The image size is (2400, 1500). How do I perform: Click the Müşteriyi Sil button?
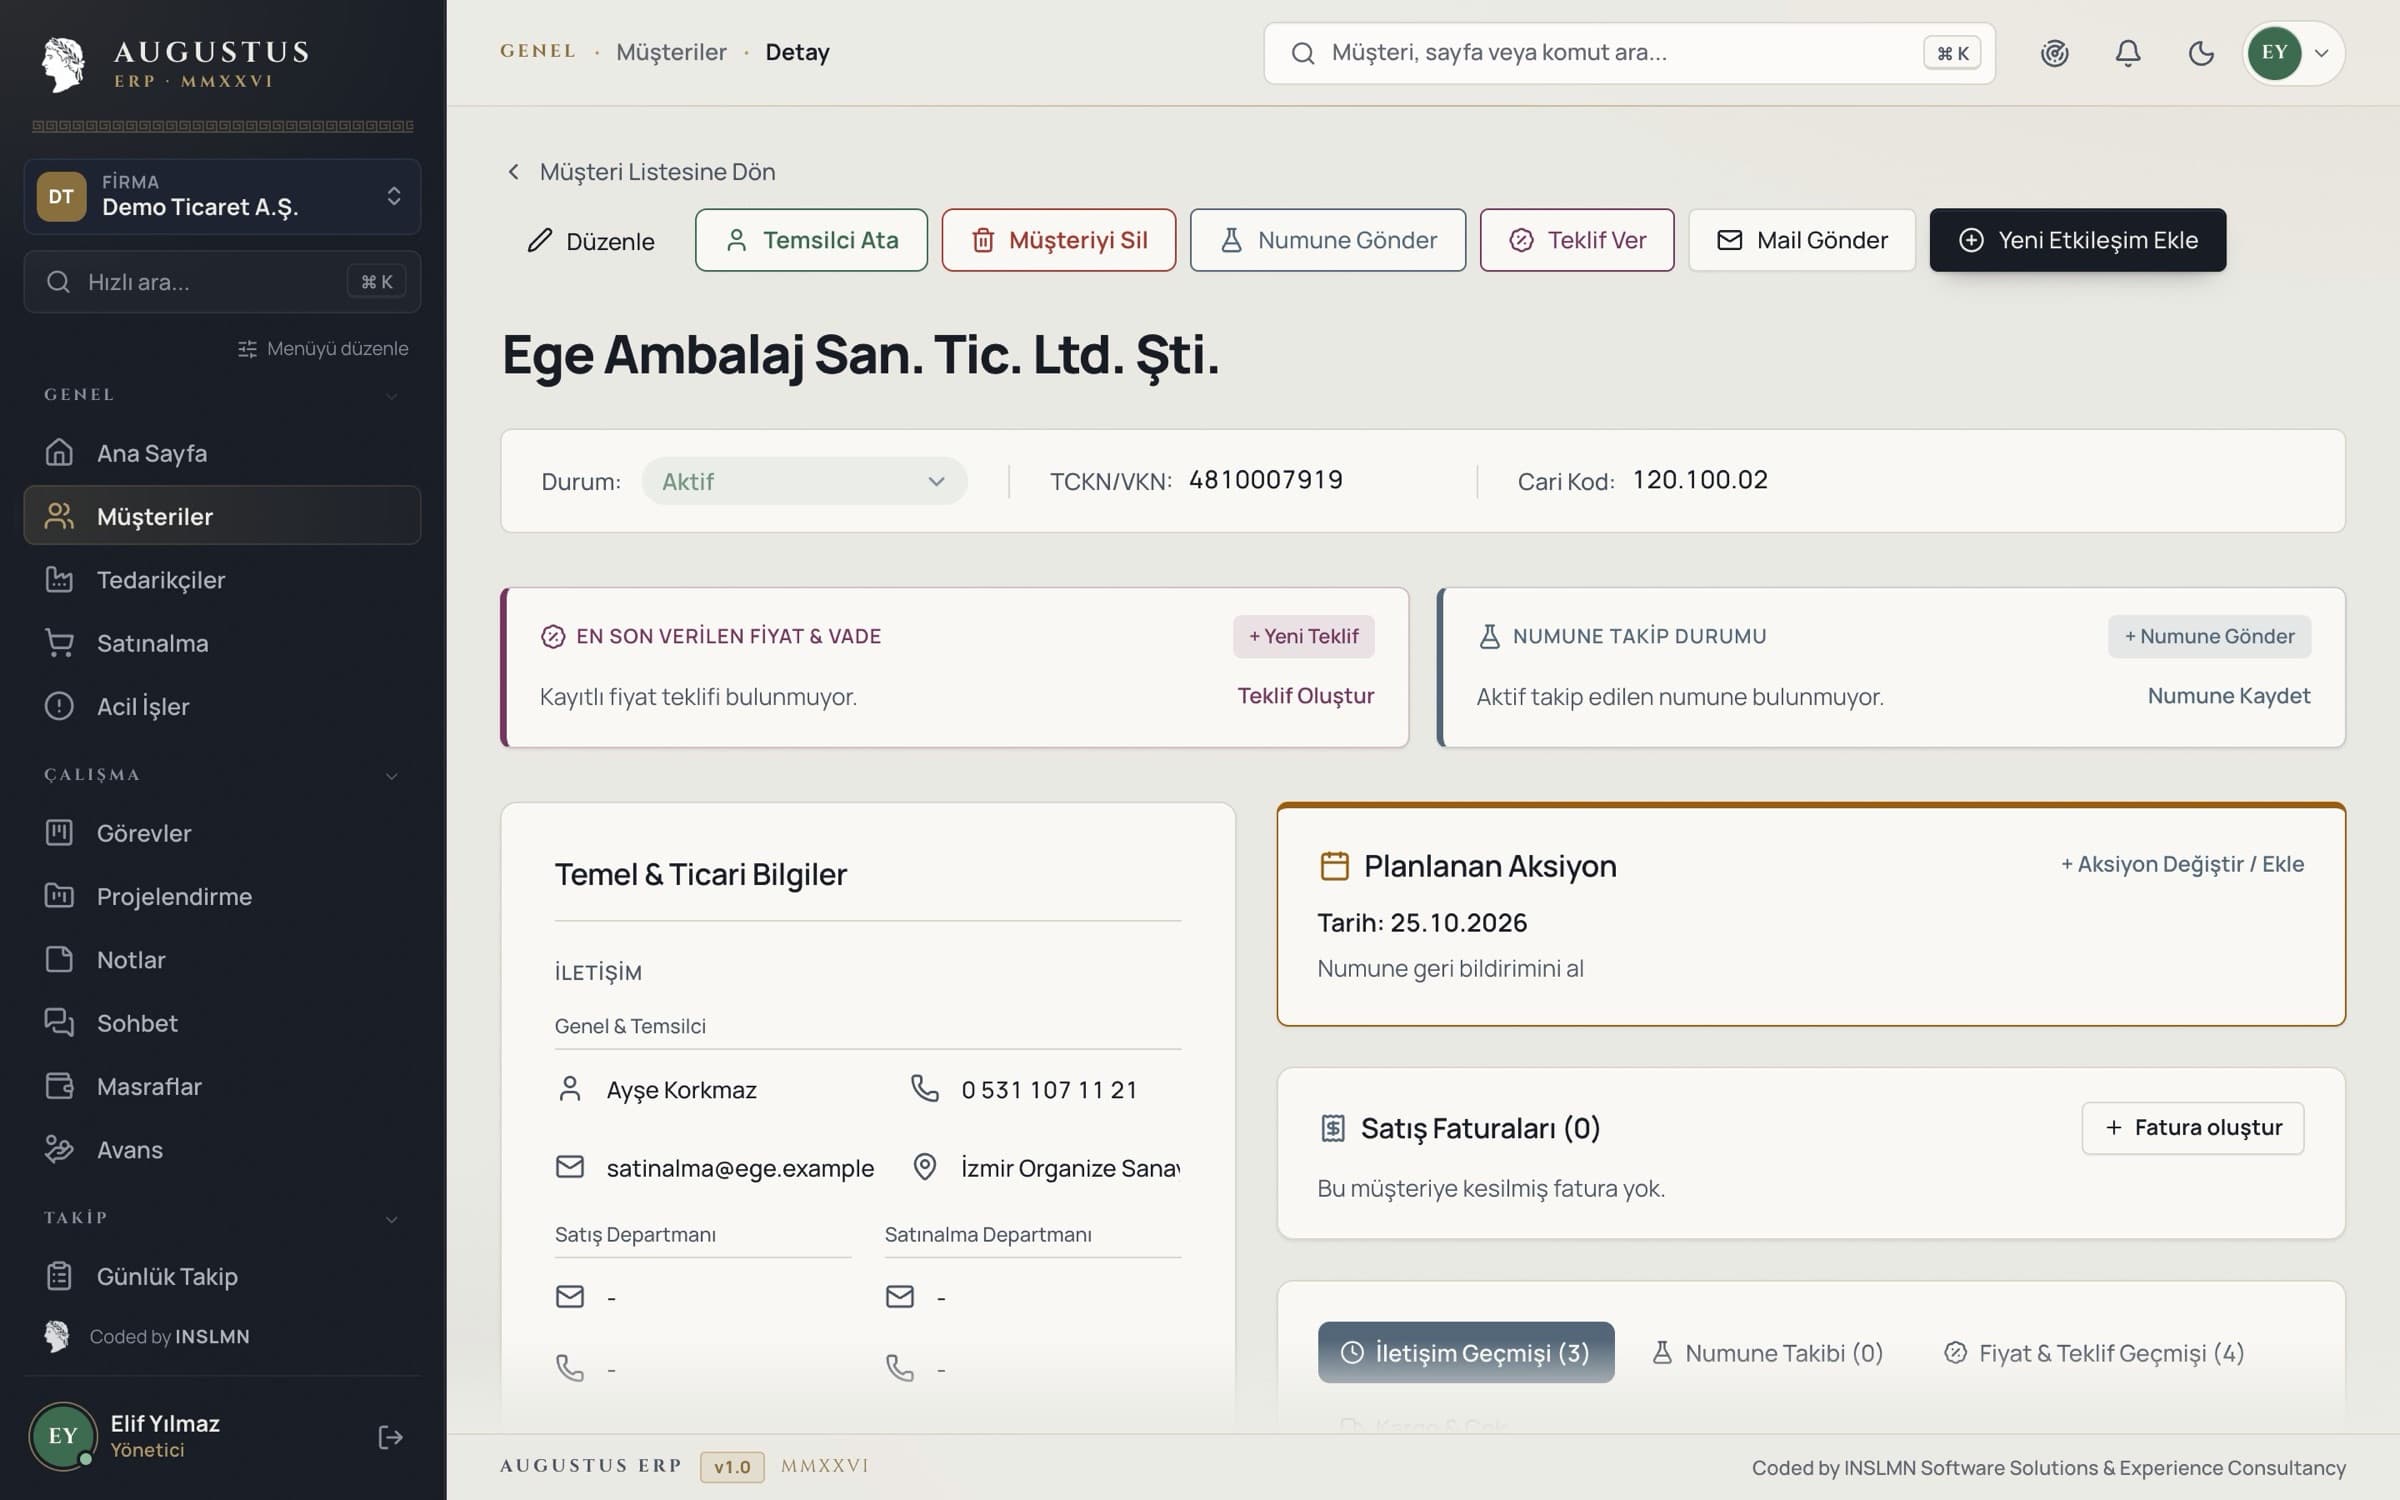(x=1058, y=240)
